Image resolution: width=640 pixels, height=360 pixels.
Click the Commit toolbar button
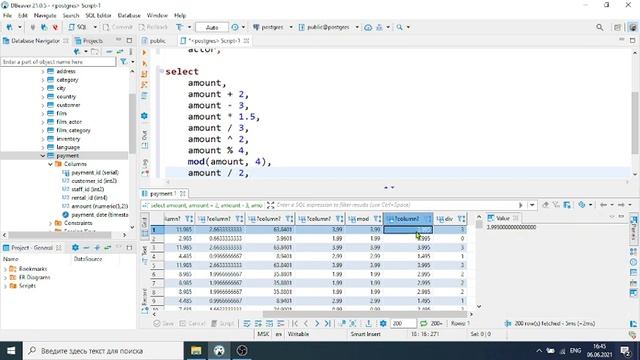pyautogui.click(x=118, y=27)
